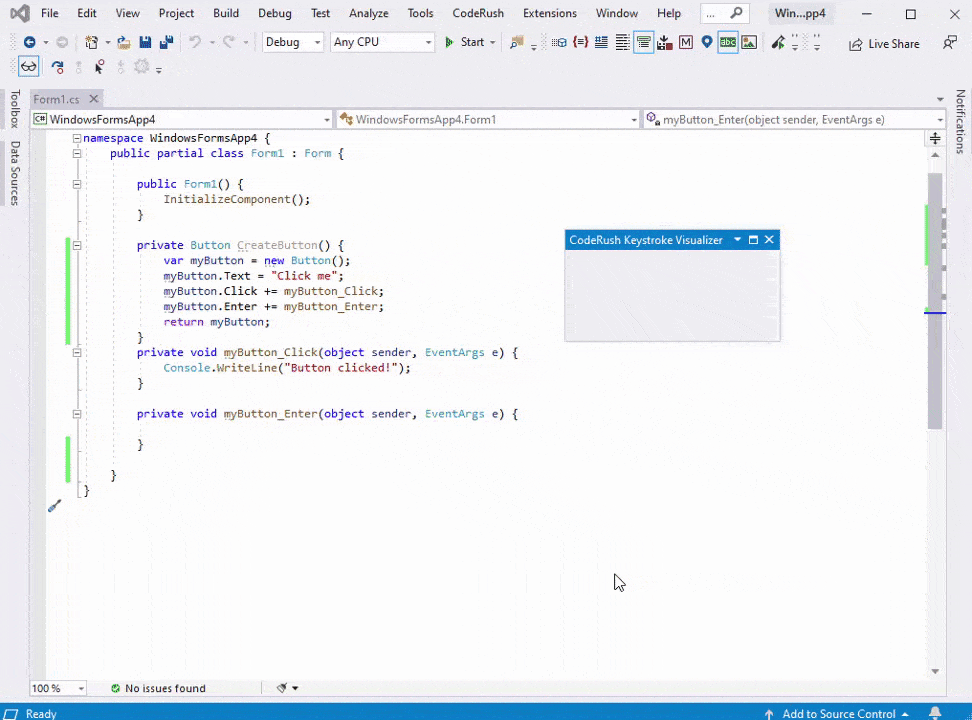972x720 pixels.
Task: Open the zoom level control showing 100%
Action: (x=56, y=688)
